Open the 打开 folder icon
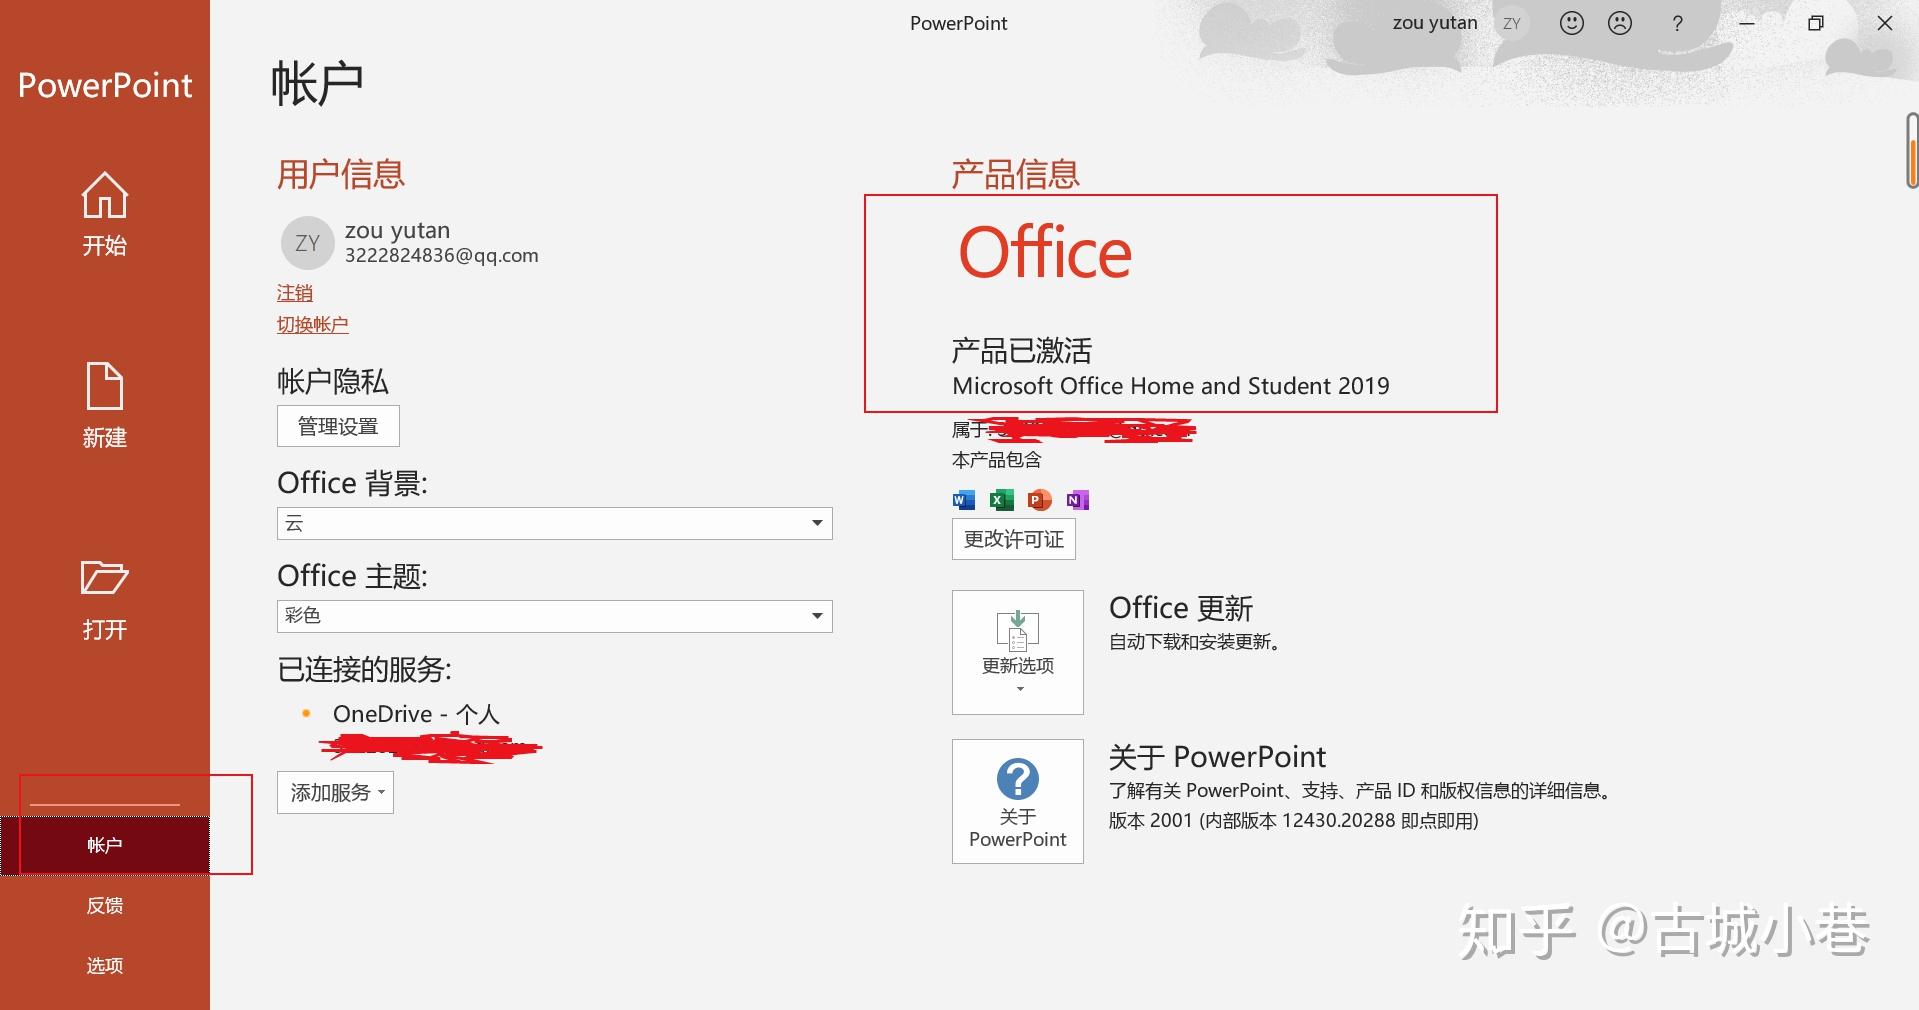 [x=104, y=578]
